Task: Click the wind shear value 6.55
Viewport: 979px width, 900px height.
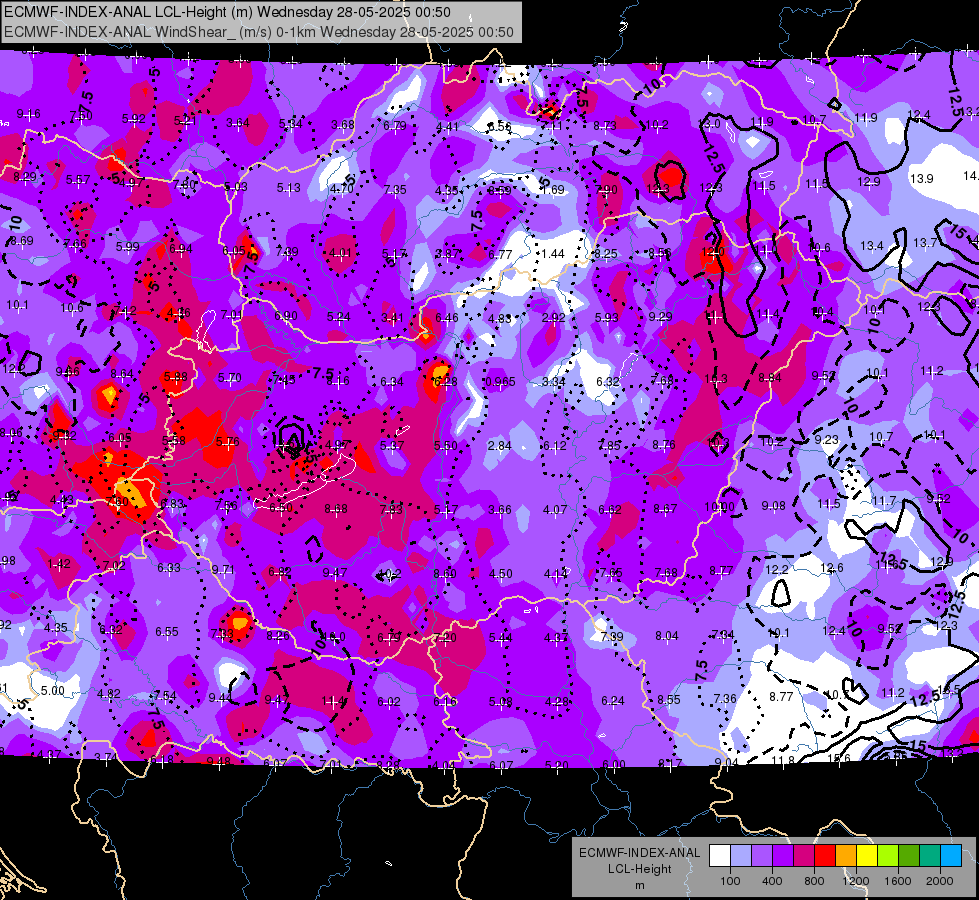Action: coord(167,632)
